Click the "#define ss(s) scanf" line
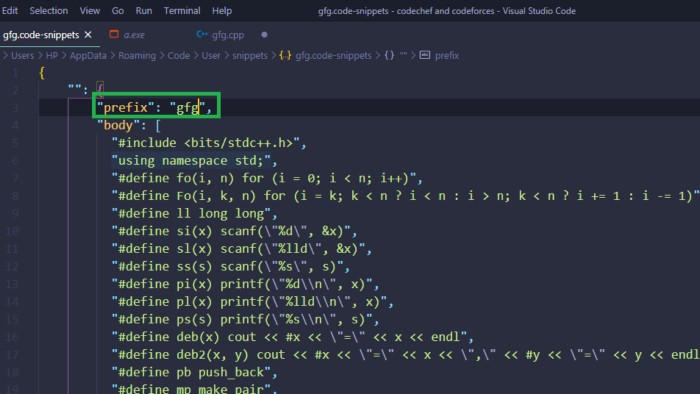Image resolution: width=700 pixels, height=394 pixels. [x=231, y=266]
